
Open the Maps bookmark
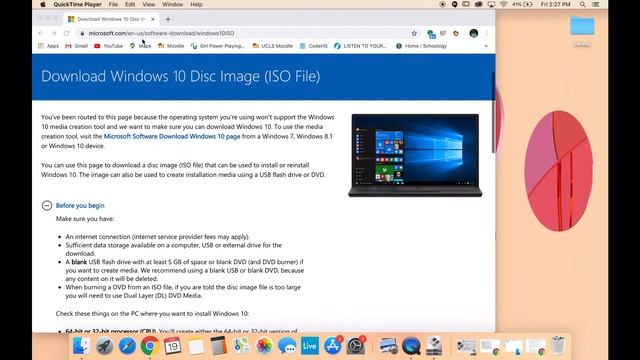tap(140, 46)
